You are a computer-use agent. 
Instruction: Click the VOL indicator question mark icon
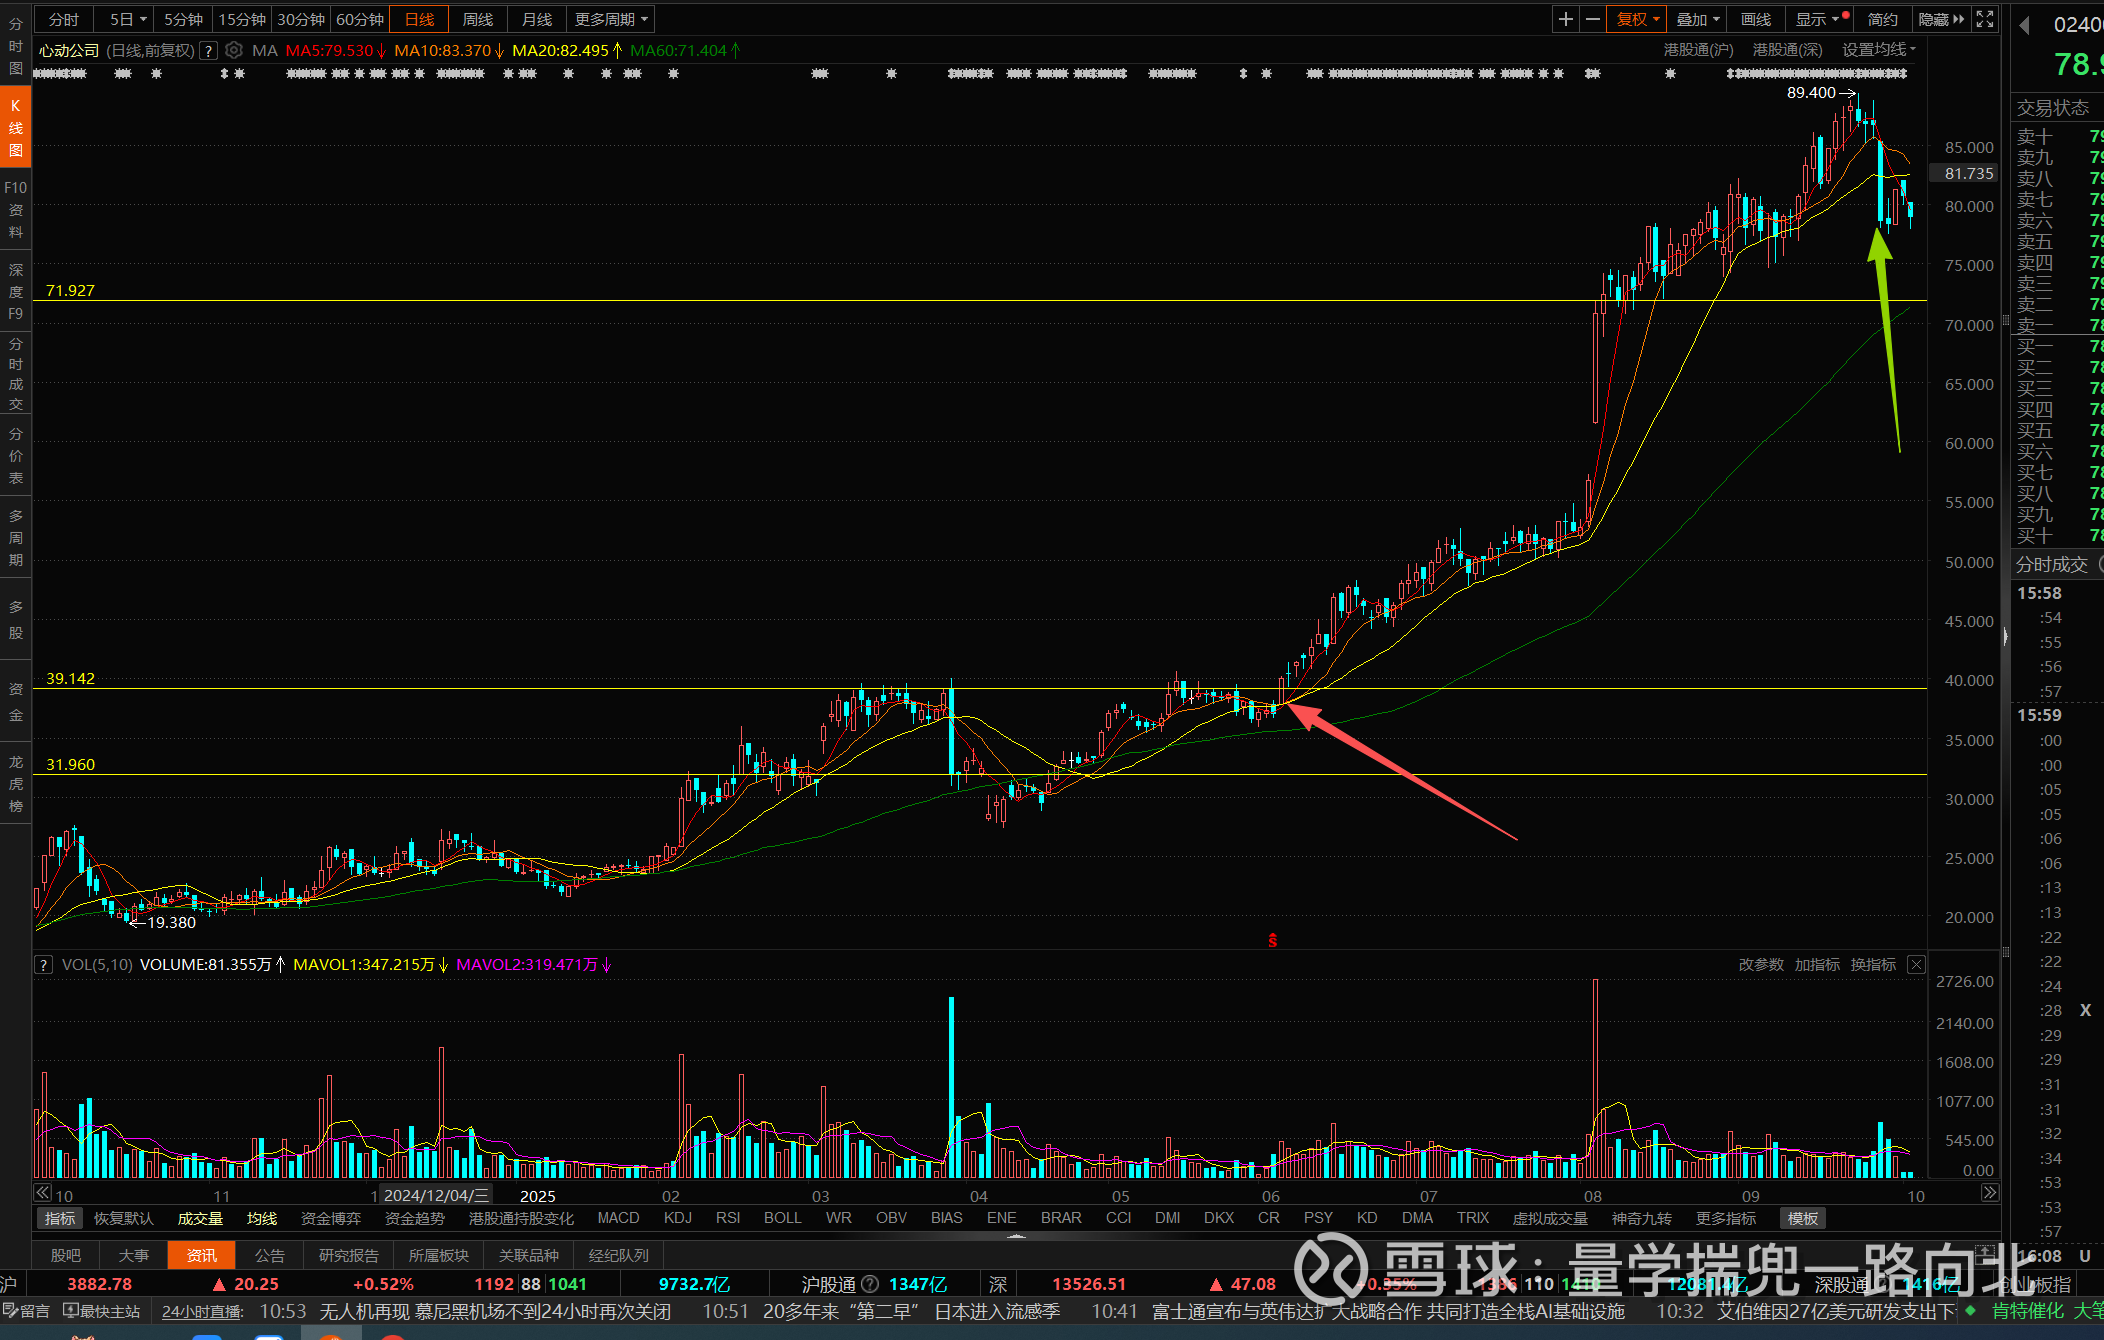(44, 964)
